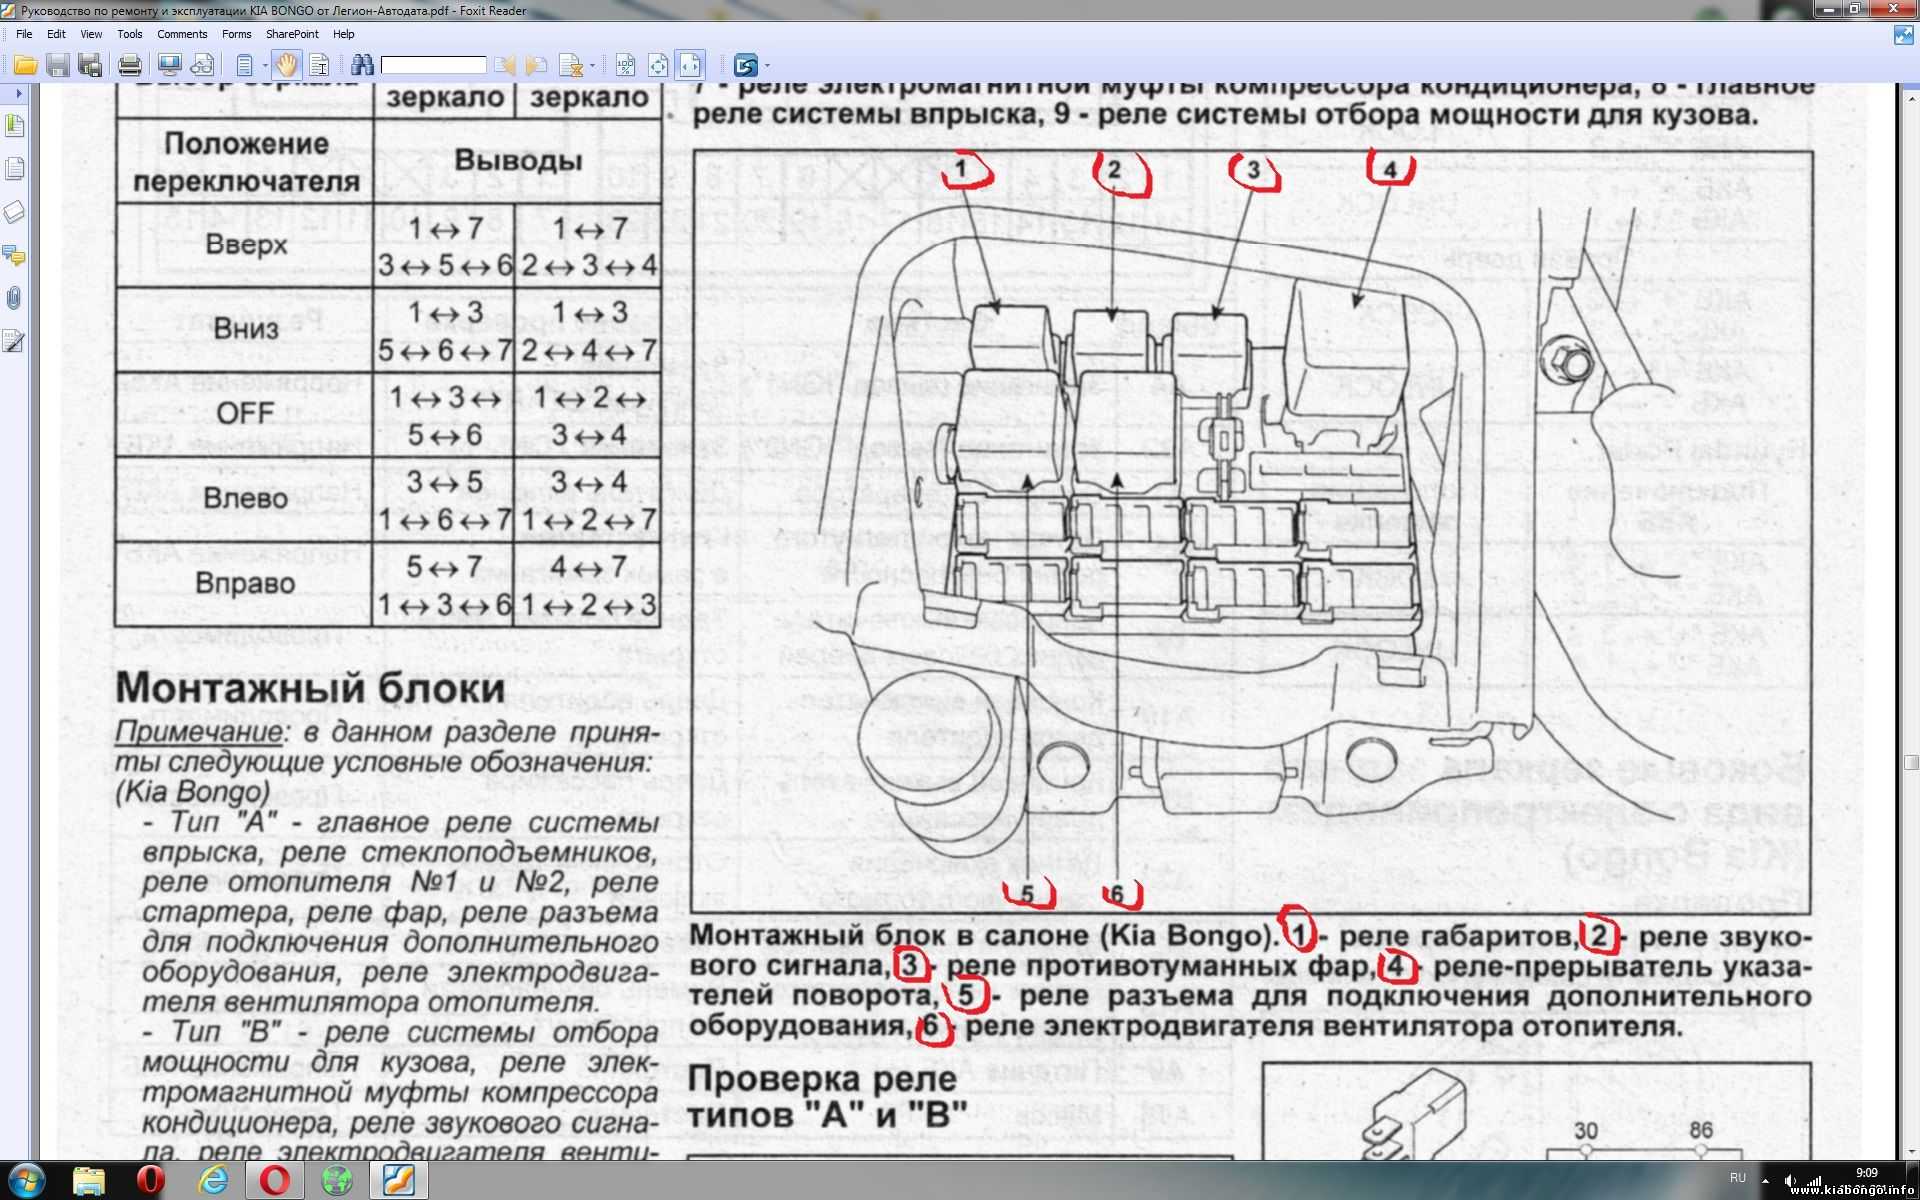Click table cell 'Вправо'
The height and width of the screenshot is (1200, 1920).
point(245,583)
